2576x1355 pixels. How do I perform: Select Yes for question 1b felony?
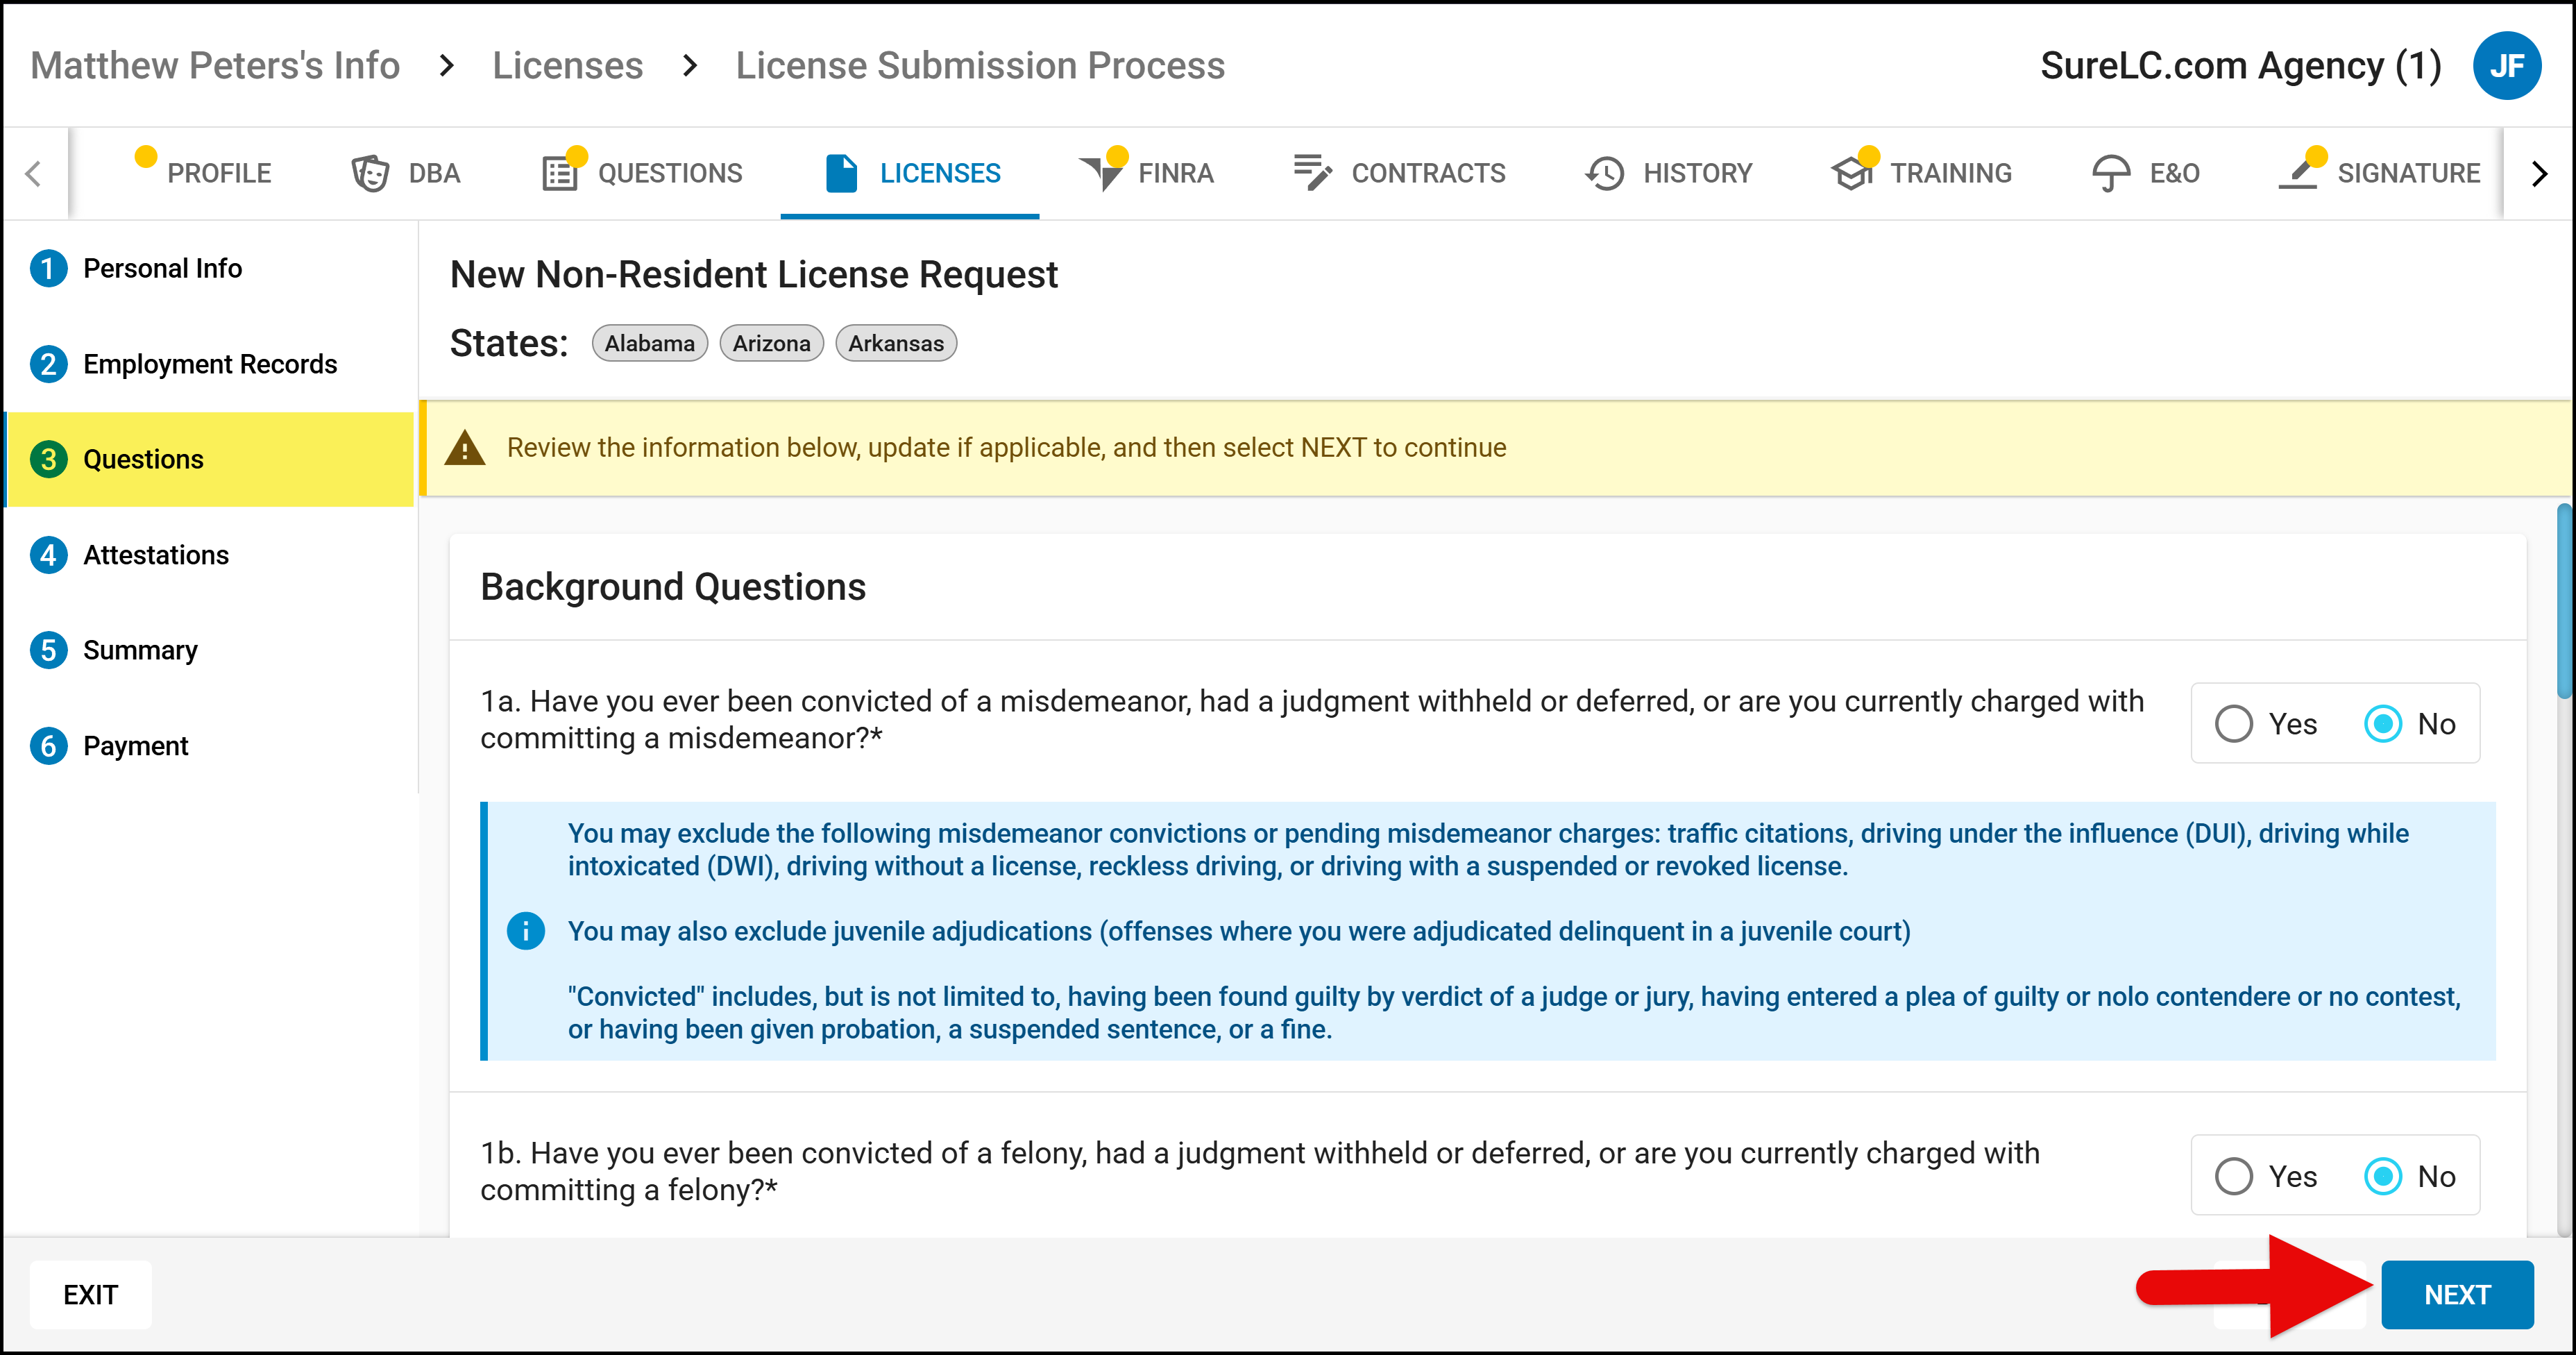click(x=2234, y=1176)
